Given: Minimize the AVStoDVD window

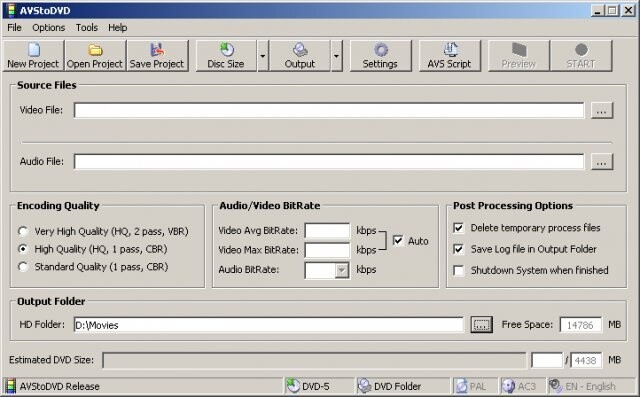Looking at the screenshot, I should click(x=598, y=11).
